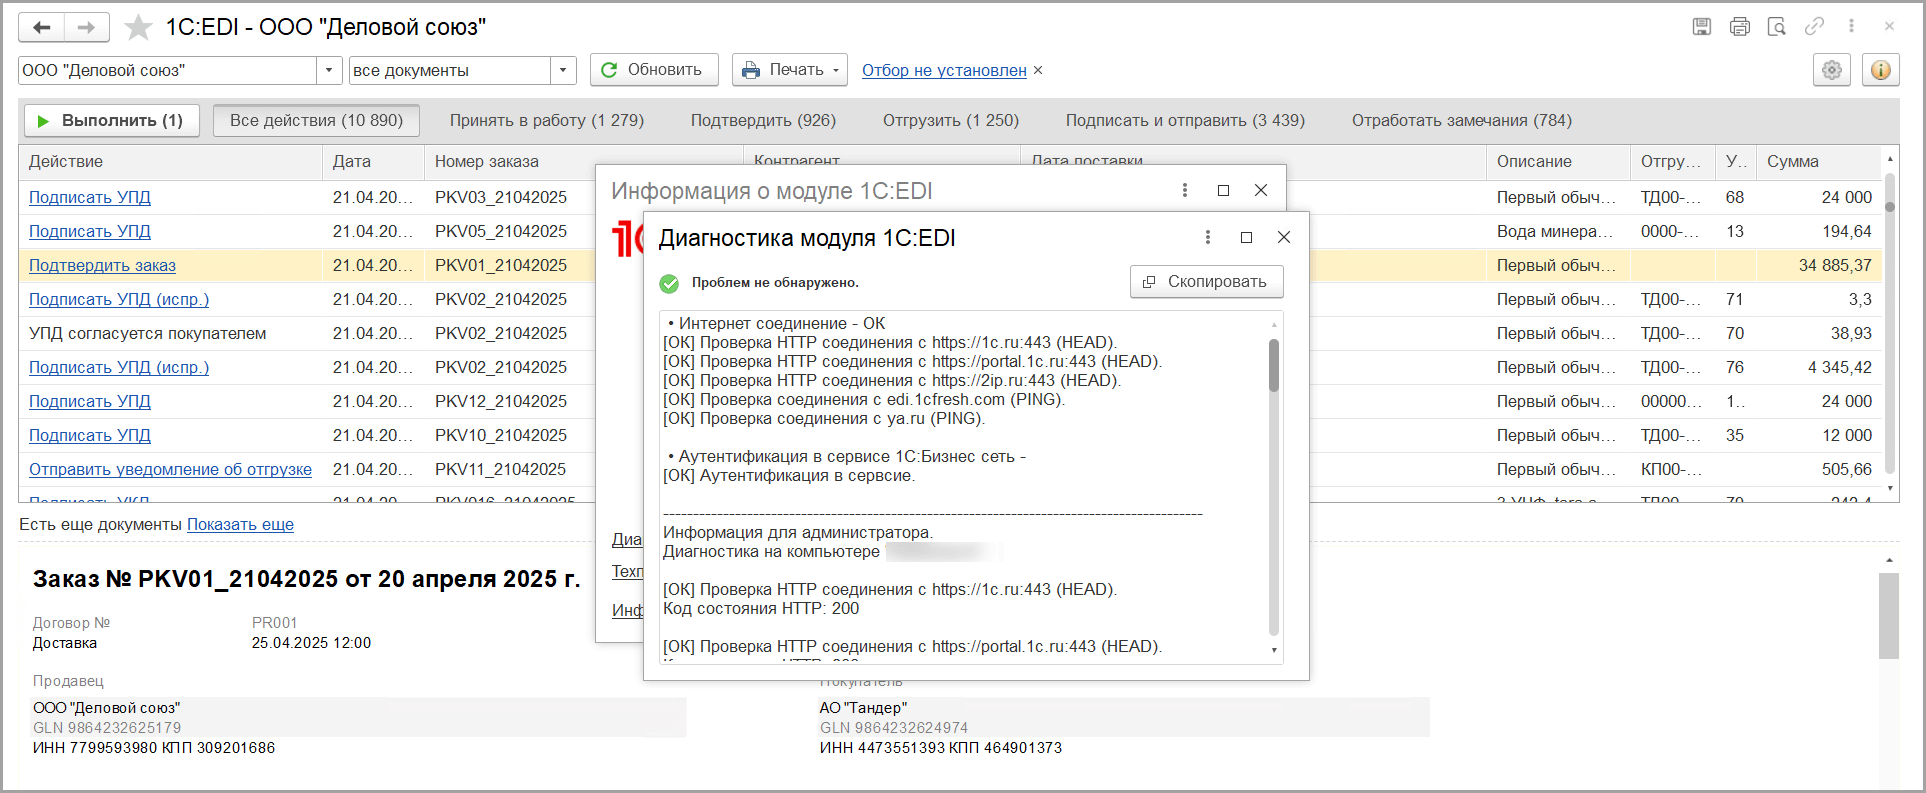
Task: Select 'Подтвердить (926)' tab
Action: coord(763,120)
